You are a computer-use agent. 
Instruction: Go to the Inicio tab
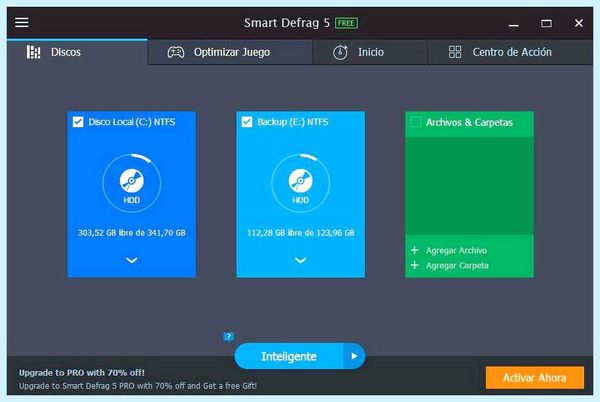tap(370, 52)
